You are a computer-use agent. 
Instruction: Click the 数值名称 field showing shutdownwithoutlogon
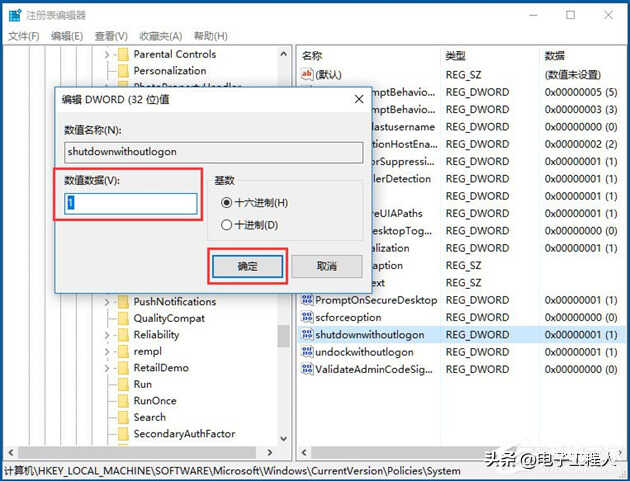tap(213, 152)
